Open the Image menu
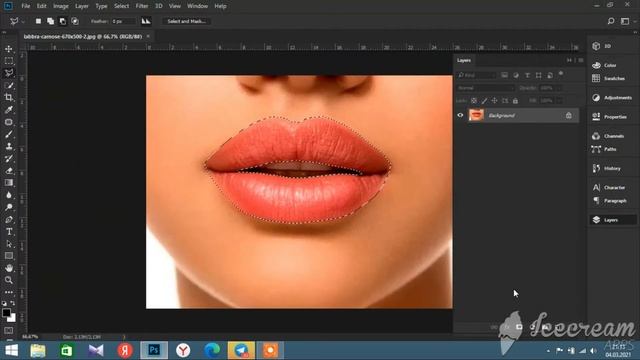 pos(61,6)
